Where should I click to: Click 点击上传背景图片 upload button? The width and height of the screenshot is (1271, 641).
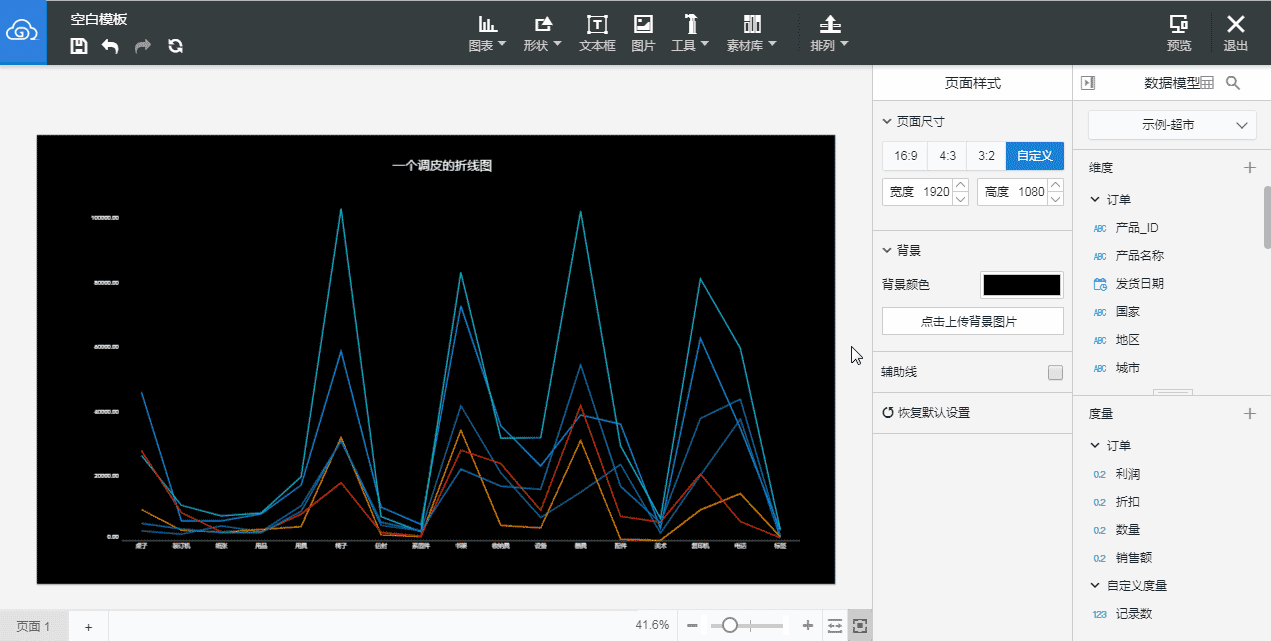(972, 321)
